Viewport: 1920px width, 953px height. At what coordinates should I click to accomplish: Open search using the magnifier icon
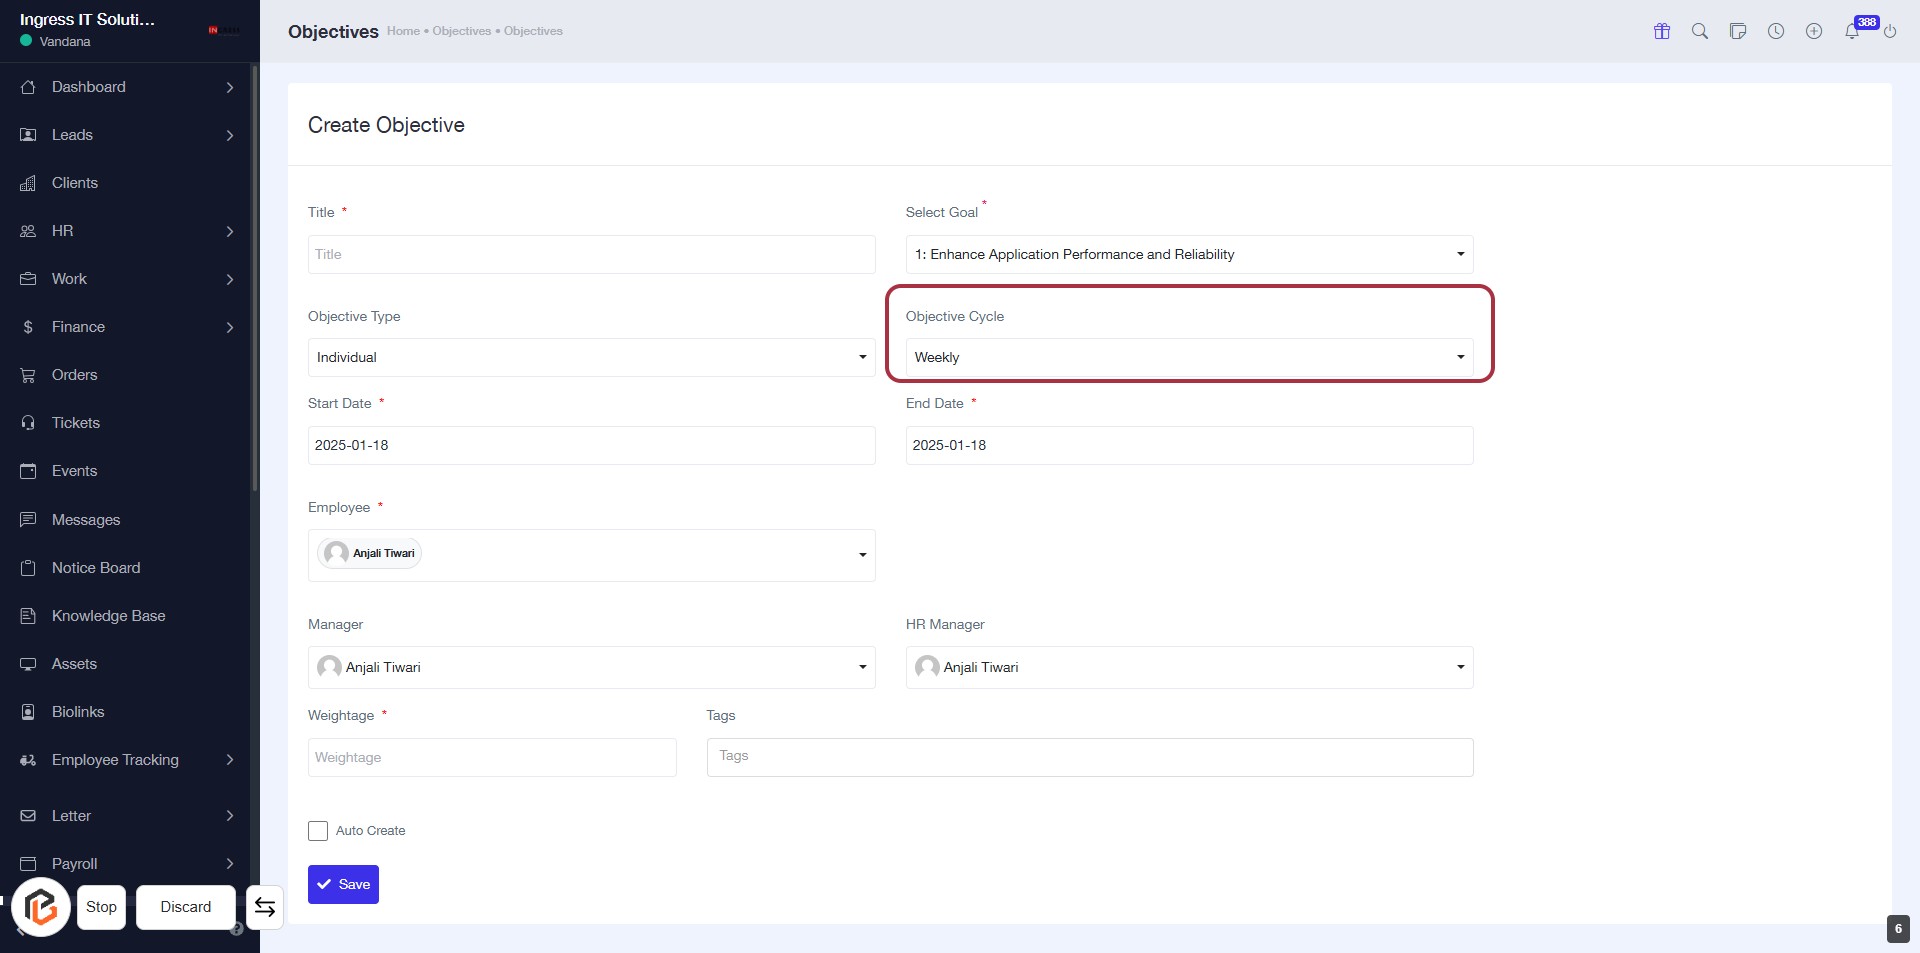click(1700, 31)
